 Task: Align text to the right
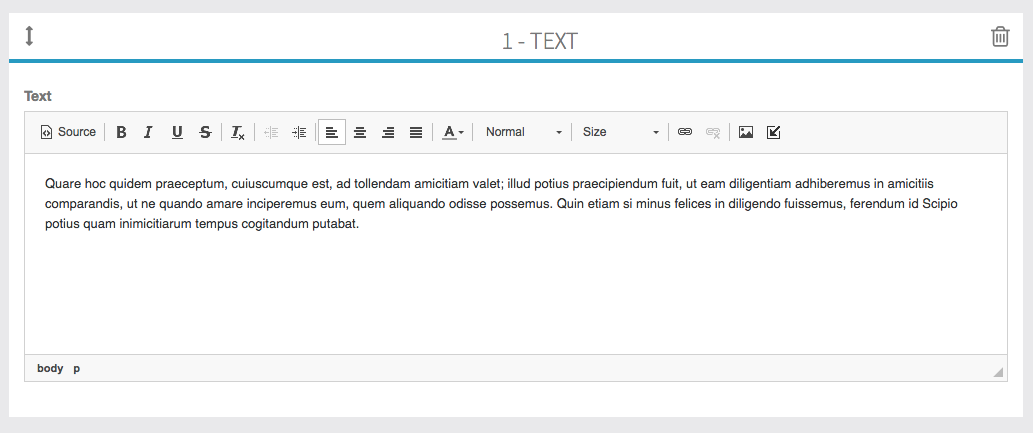coord(388,132)
